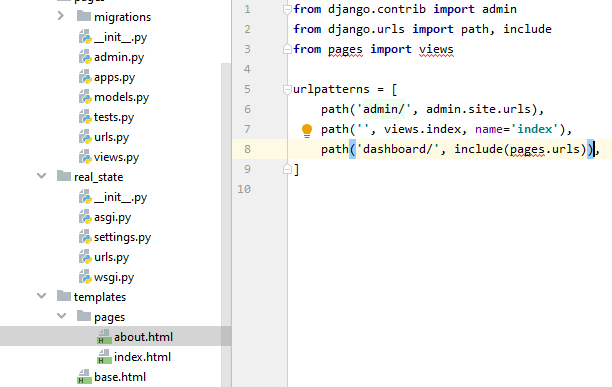Open urls.py listed above views.py
This screenshot has height=387, width=612.
pyautogui.click(x=112, y=137)
